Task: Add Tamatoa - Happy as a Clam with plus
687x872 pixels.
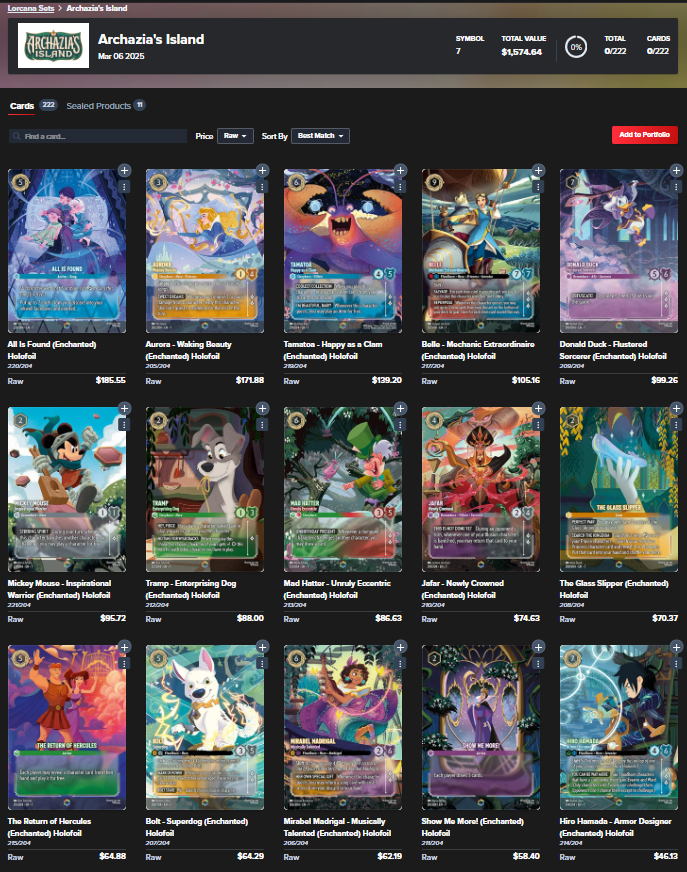Action: point(401,170)
